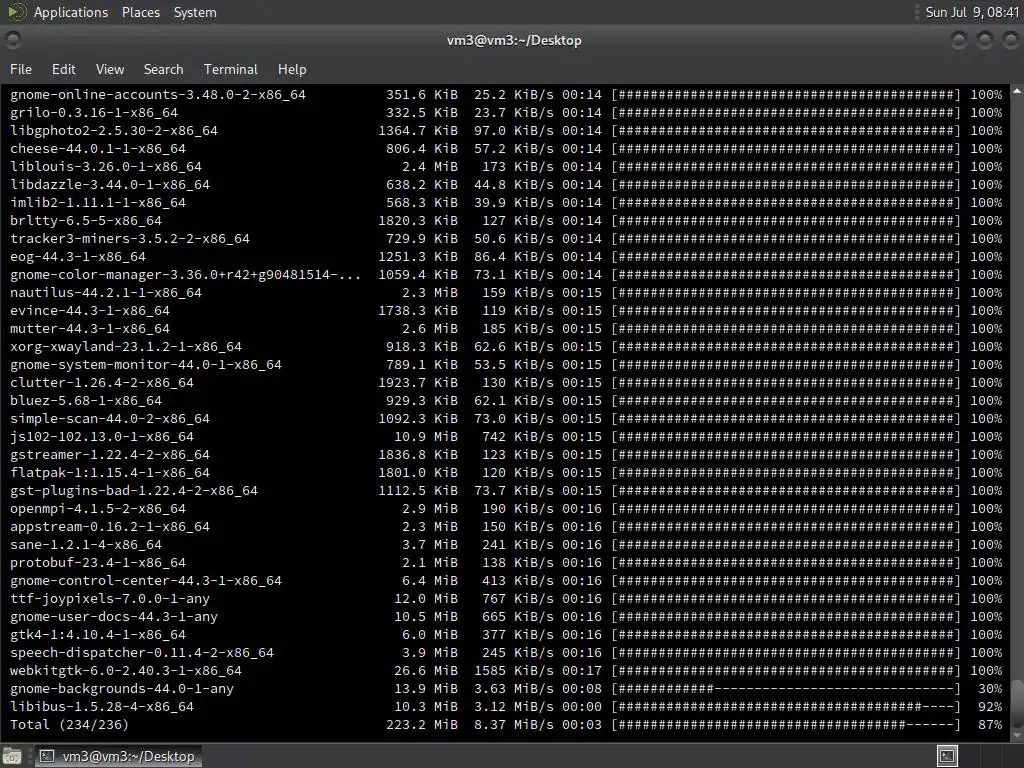
Task: Click the grilo-0.3.16-1-x86_64 line
Action: (x=506, y=113)
